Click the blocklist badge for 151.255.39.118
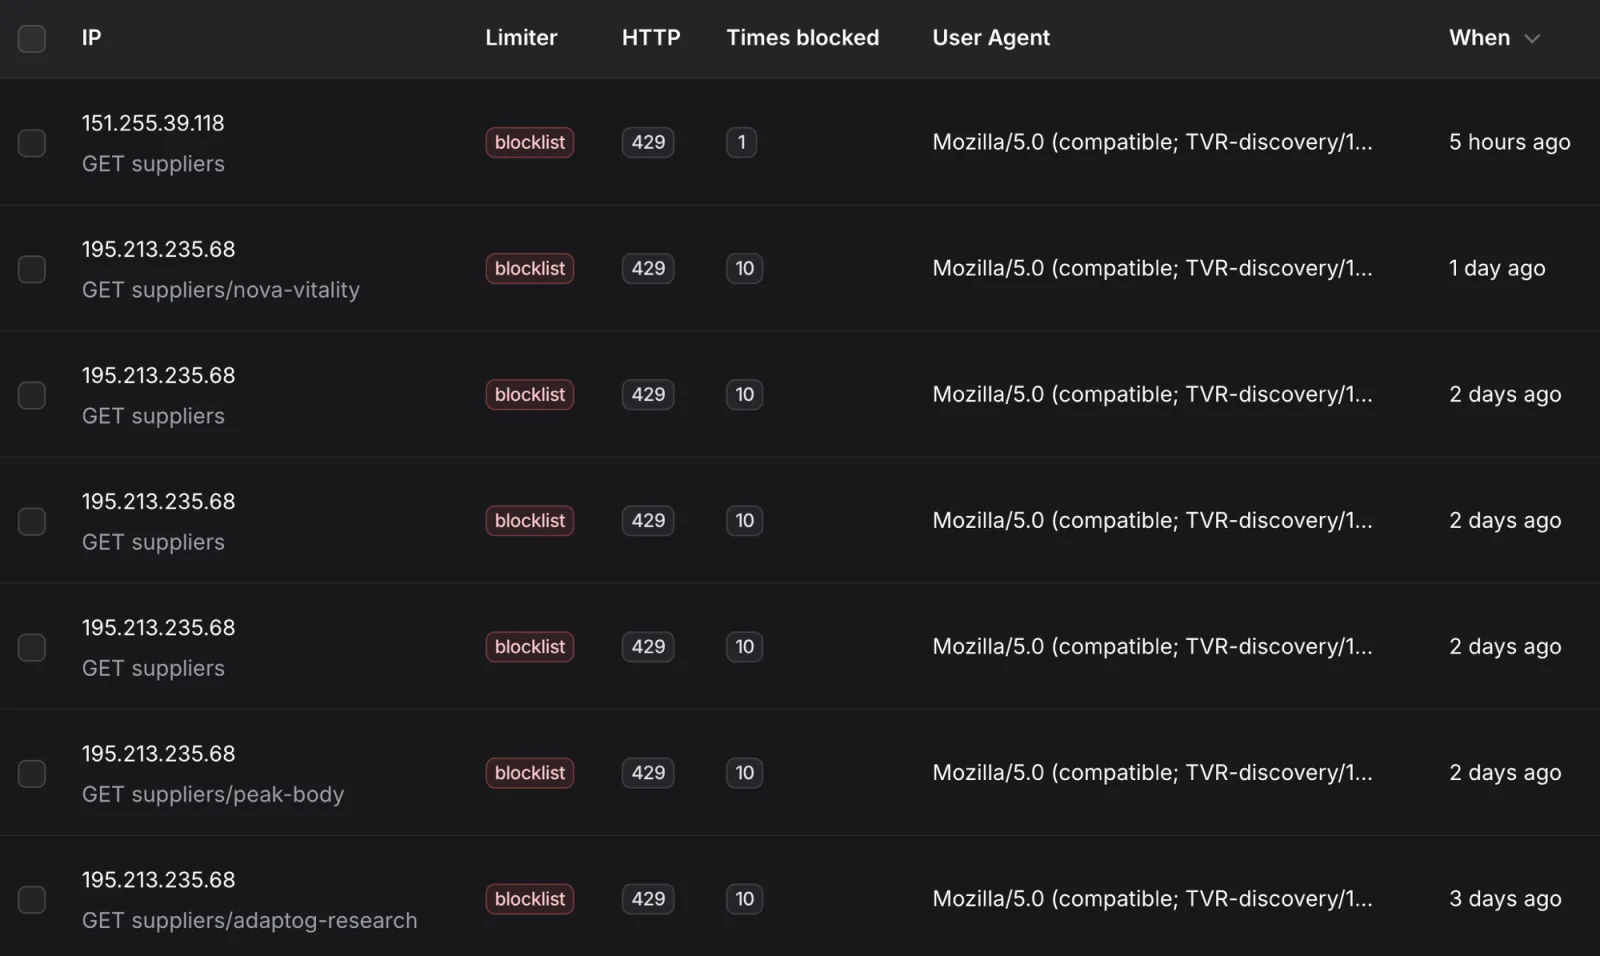Viewport: 1600px width, 956px height. [530, 142]
